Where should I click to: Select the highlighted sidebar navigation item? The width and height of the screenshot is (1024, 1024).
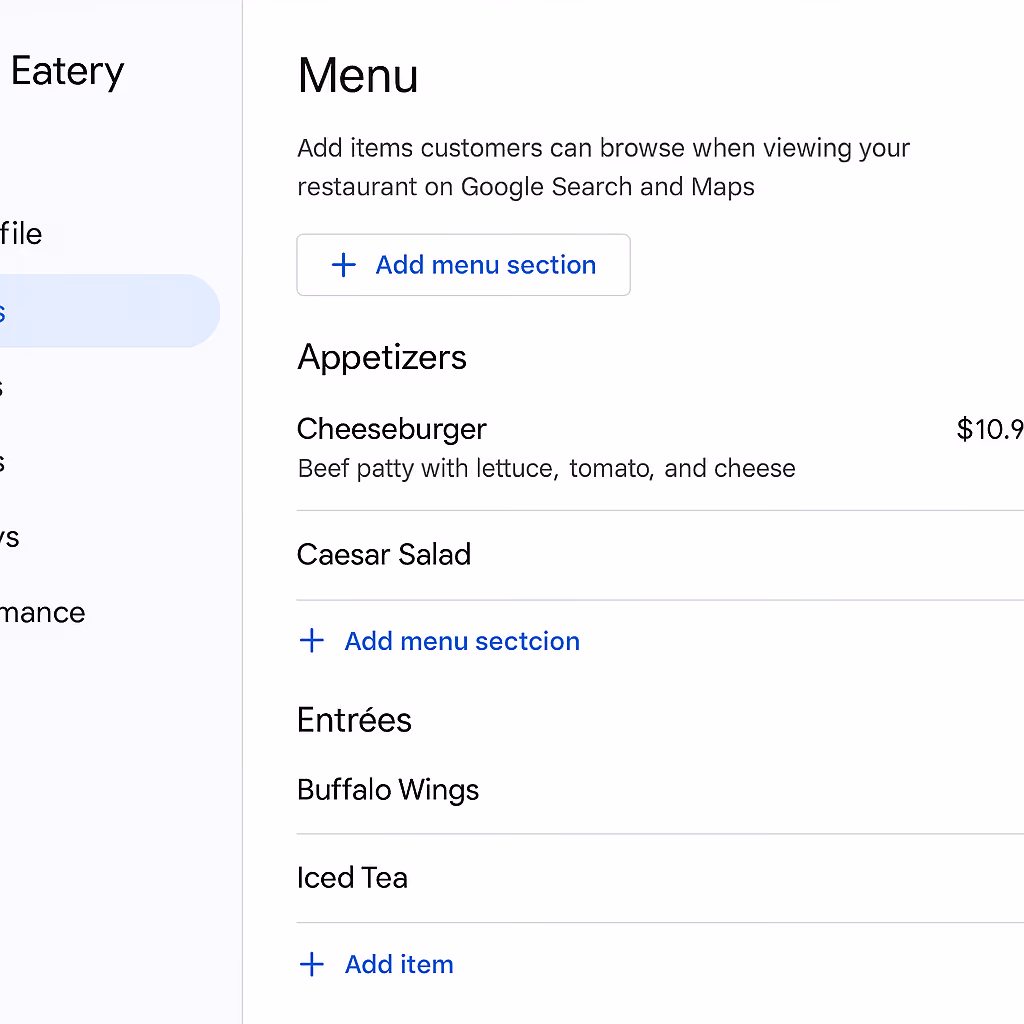tap(110, 311)
